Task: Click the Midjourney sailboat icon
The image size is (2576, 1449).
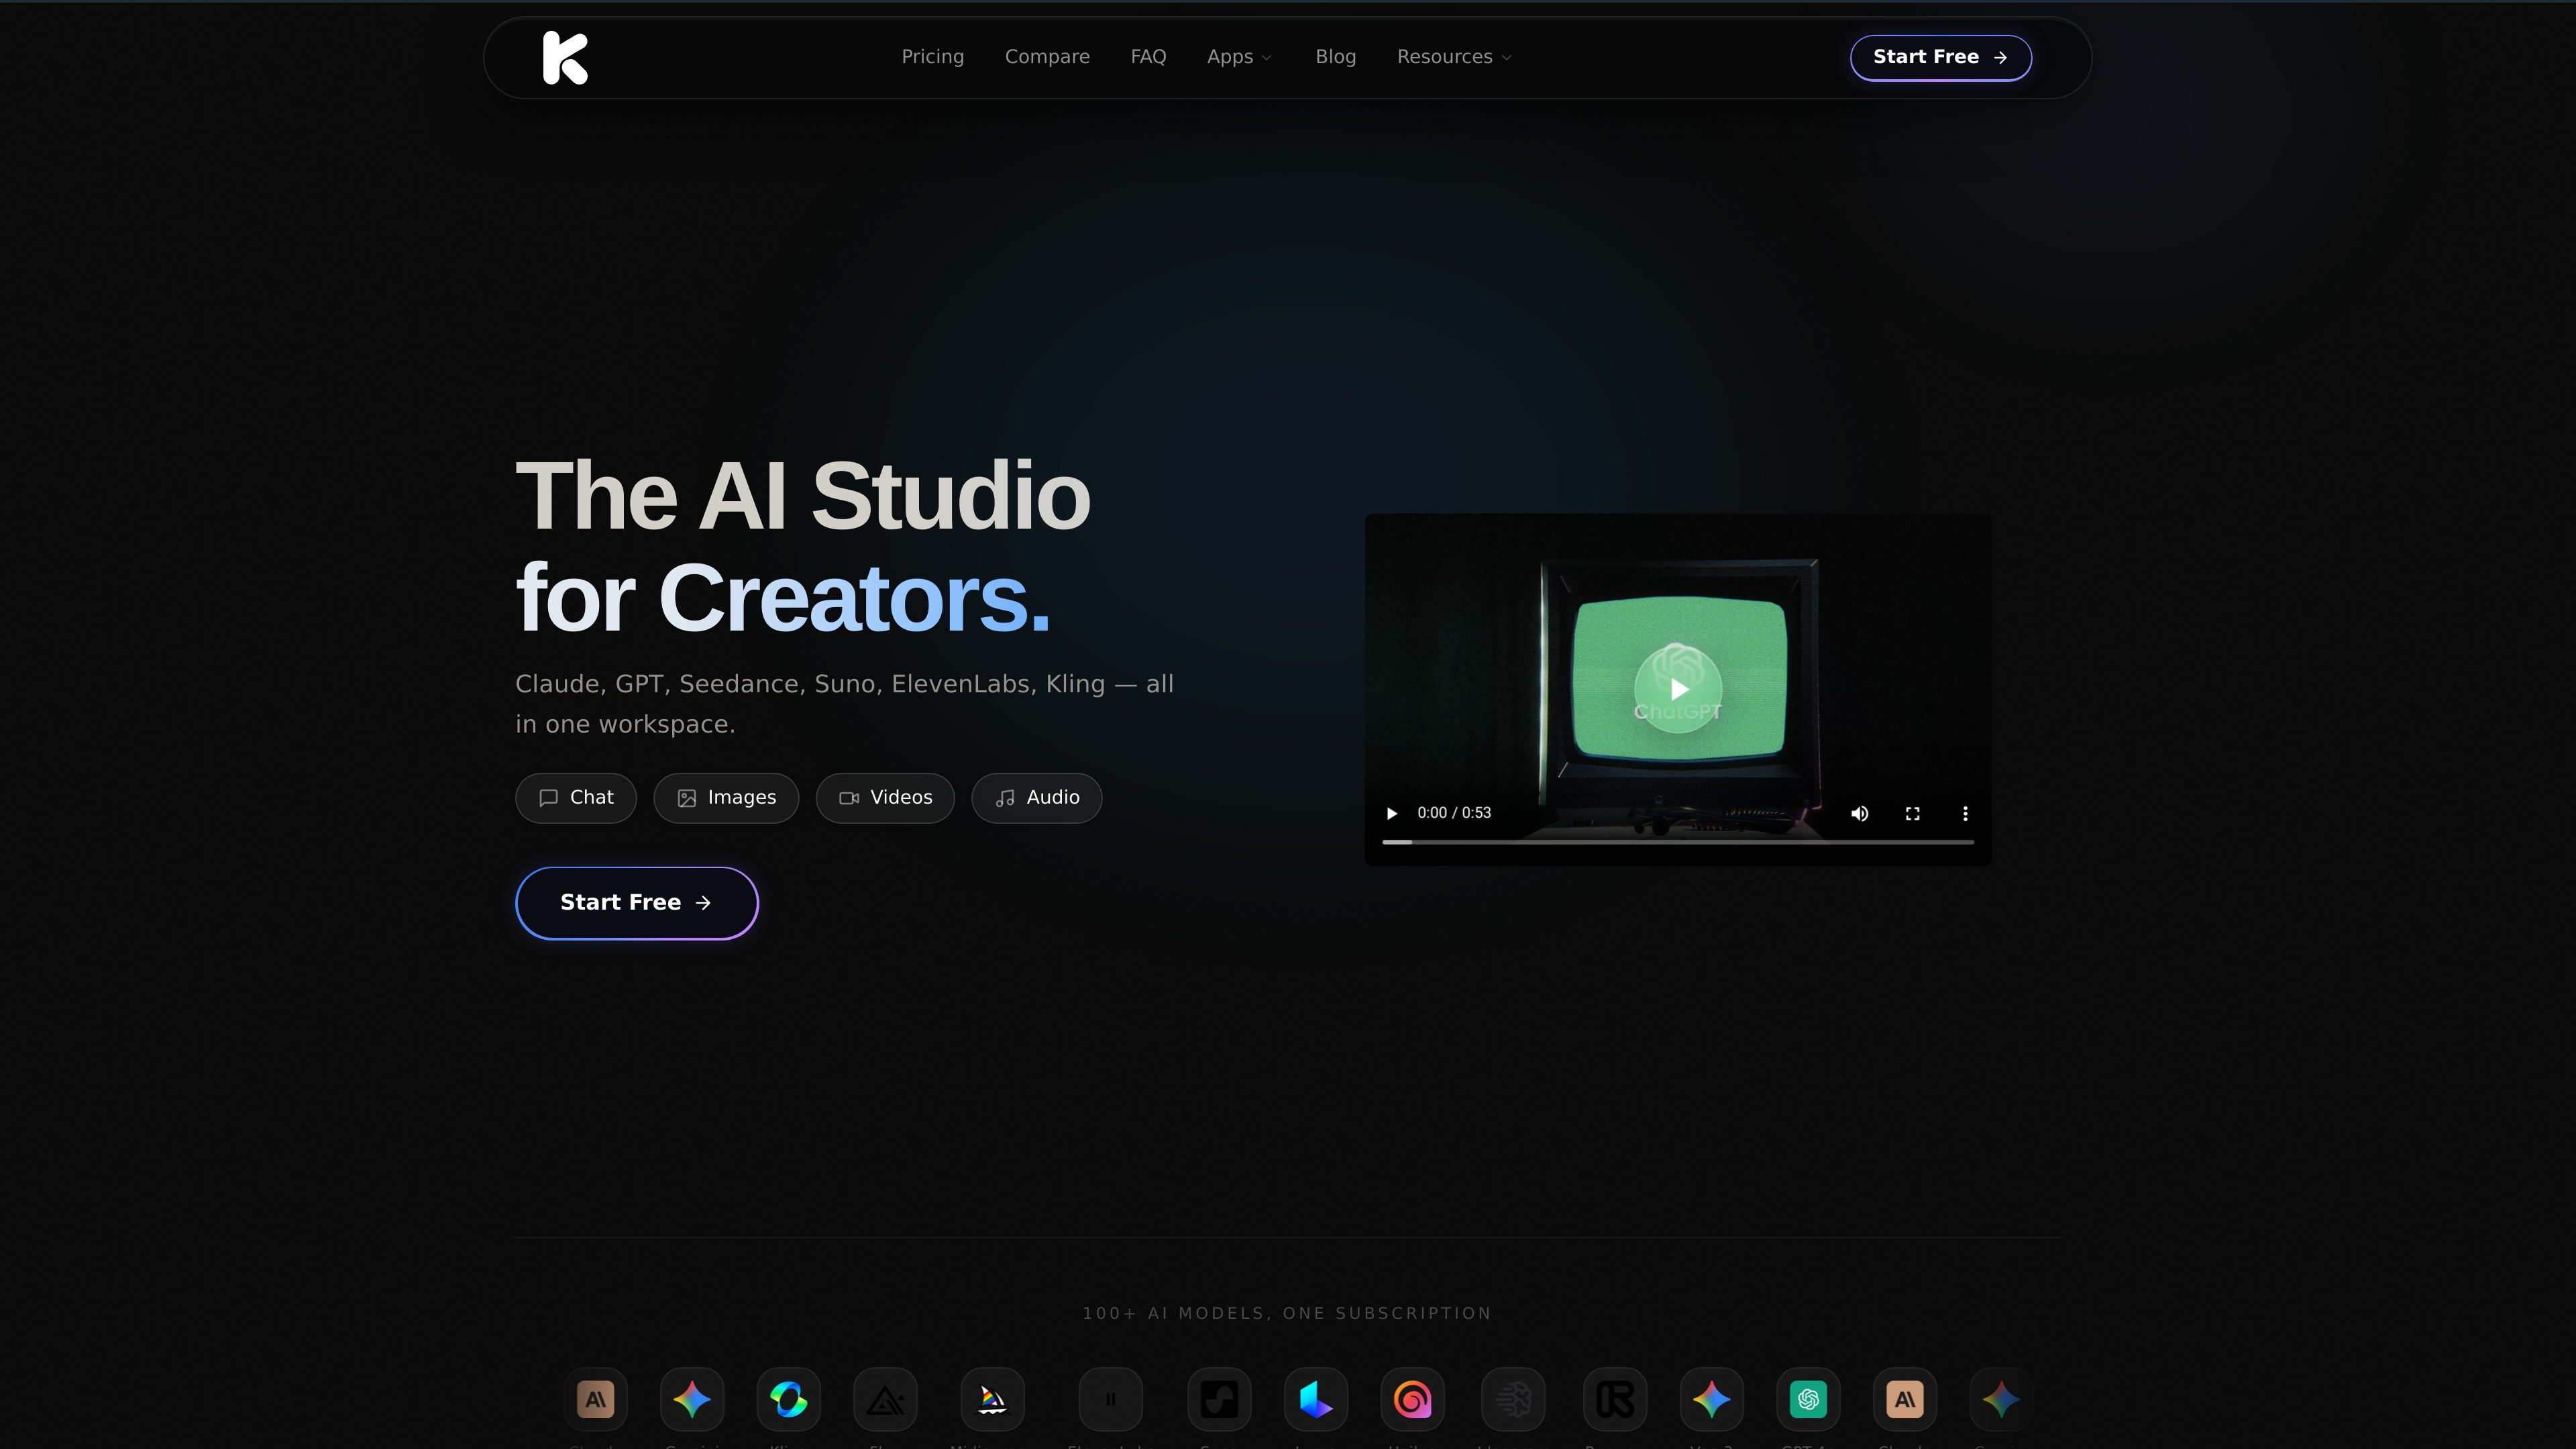Action: coord(992,1399)
